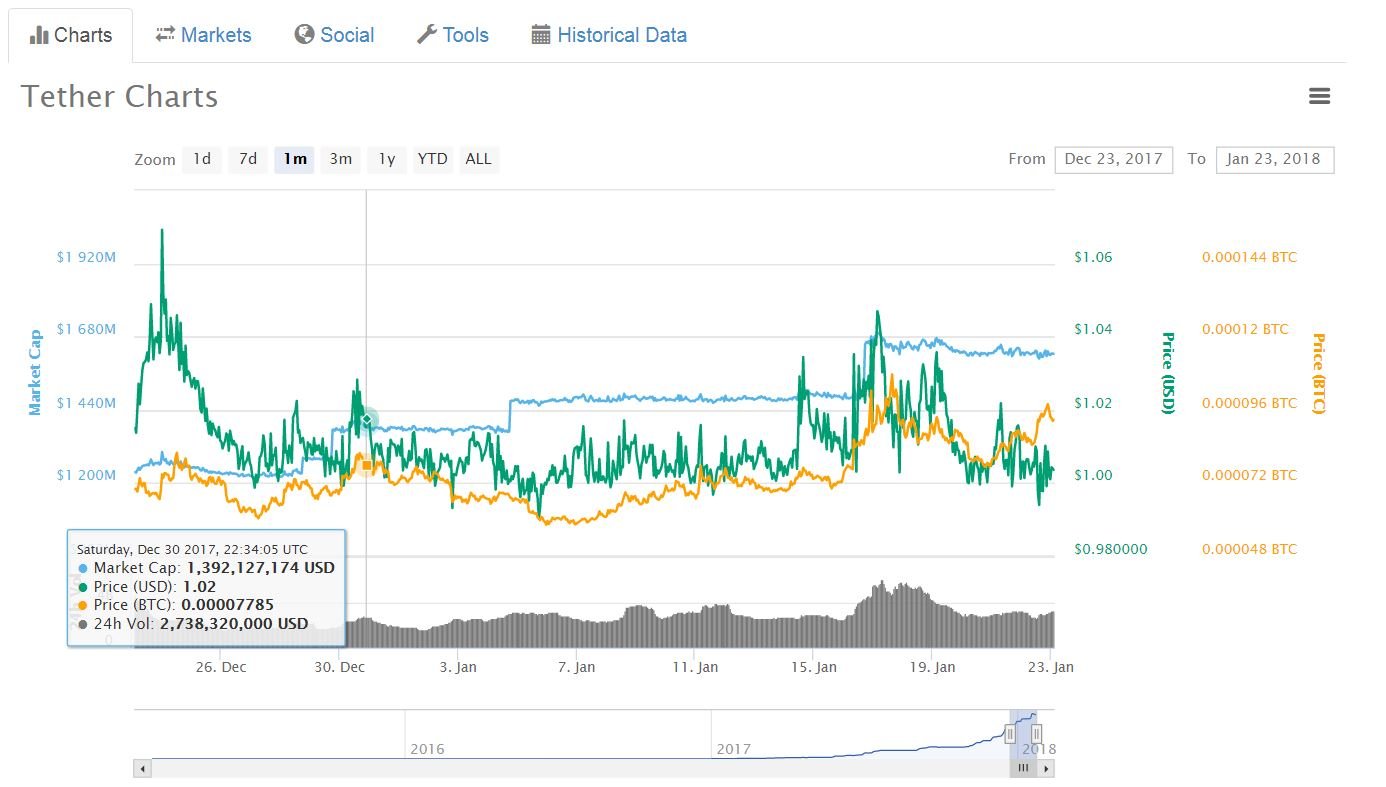Click the orange BTC marker on crosshair

367,464
